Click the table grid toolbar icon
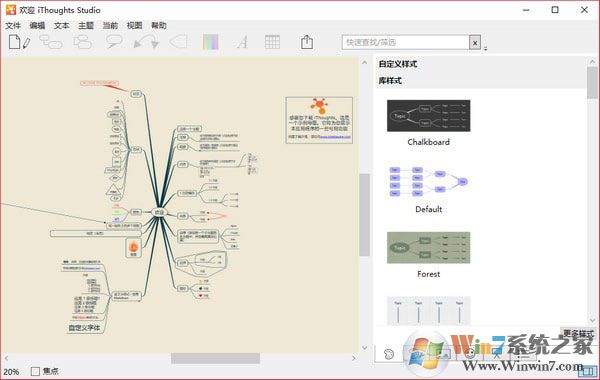 point(272,42)
